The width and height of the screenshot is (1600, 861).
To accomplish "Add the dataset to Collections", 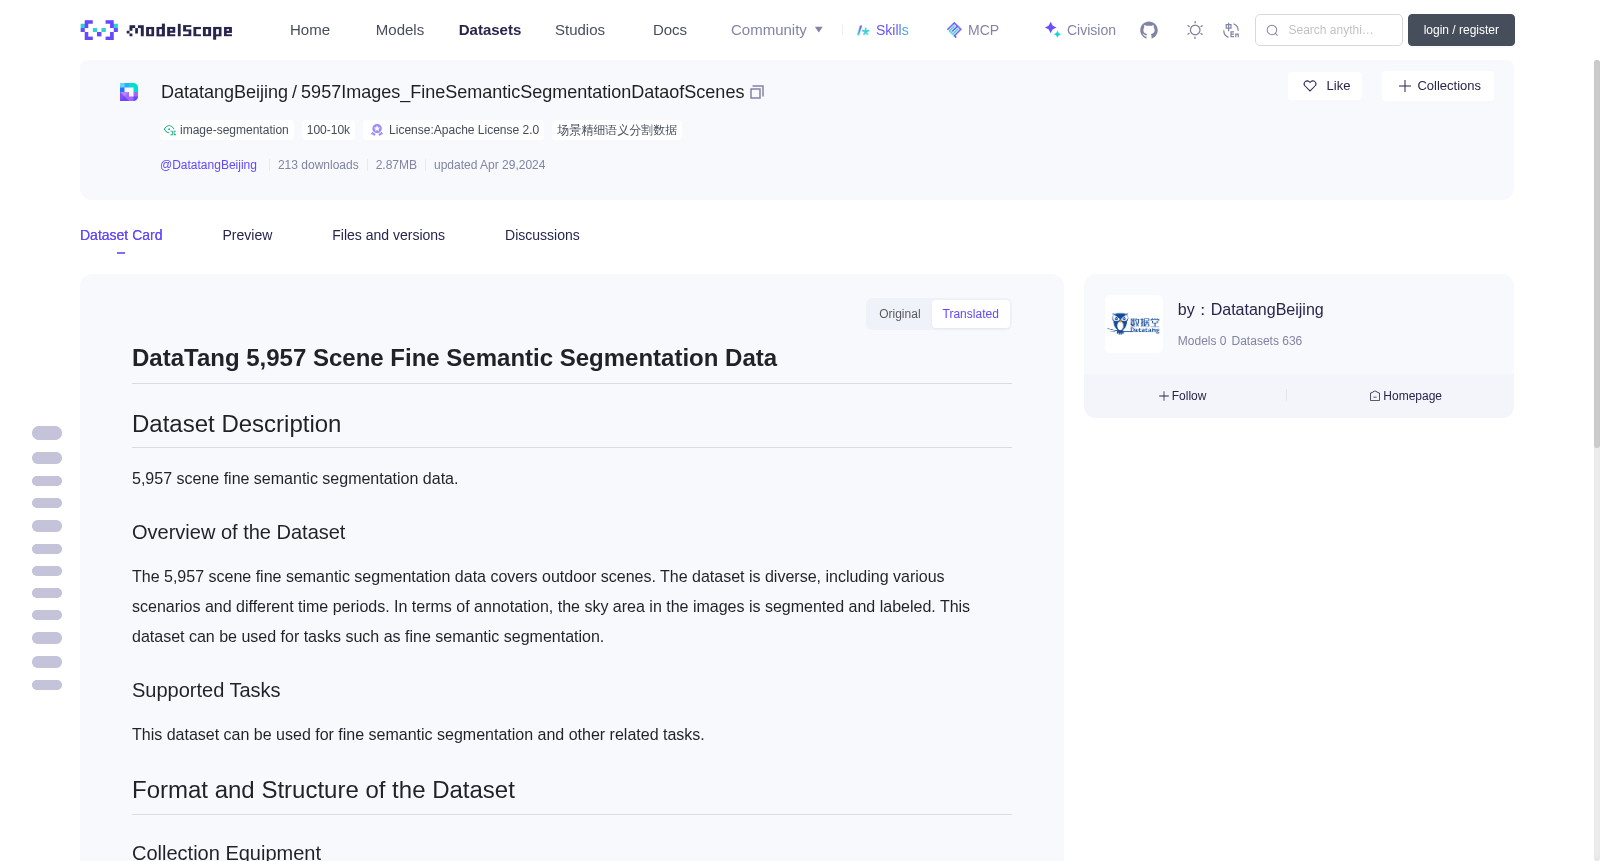I will [x=1438, y=86].
